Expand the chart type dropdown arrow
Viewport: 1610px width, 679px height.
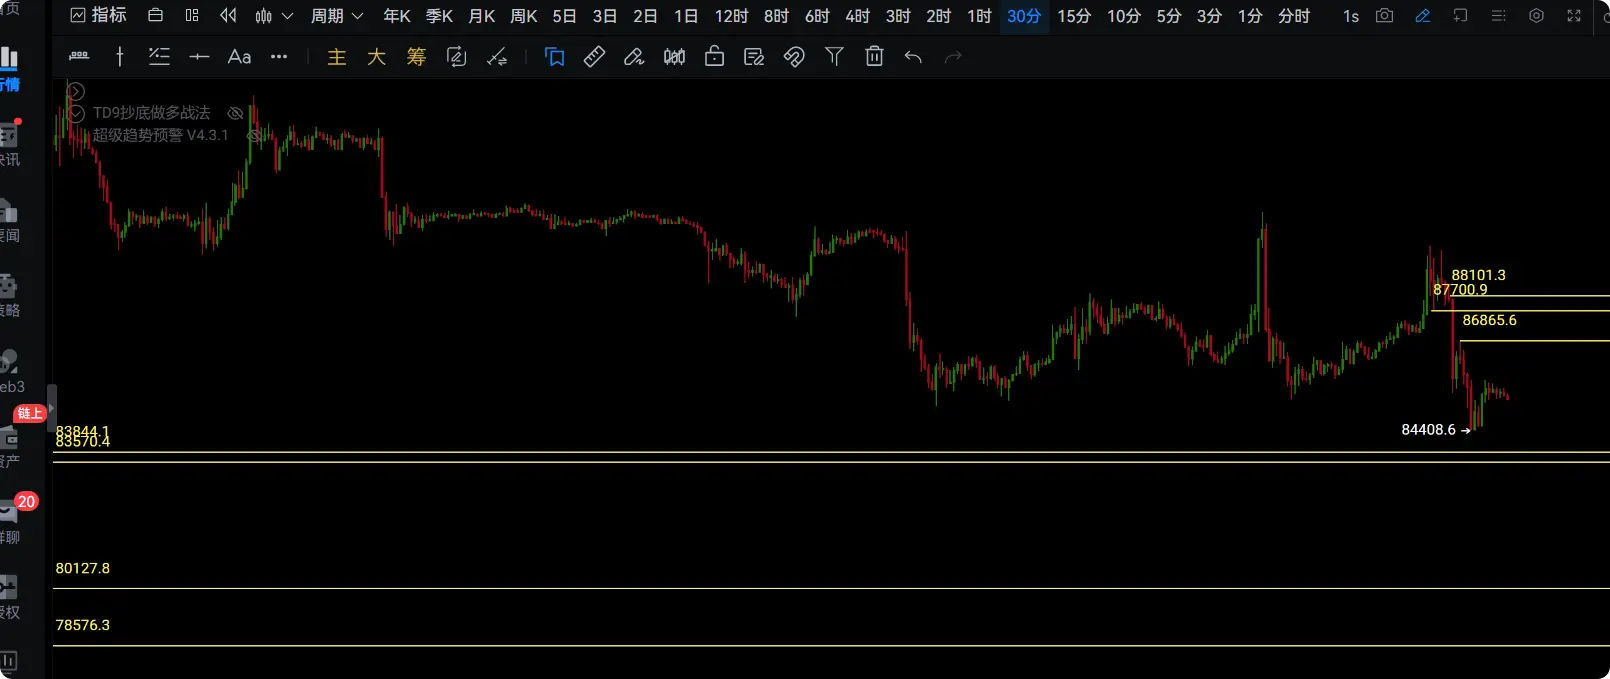pyautogui.click(x=287, y=16)
